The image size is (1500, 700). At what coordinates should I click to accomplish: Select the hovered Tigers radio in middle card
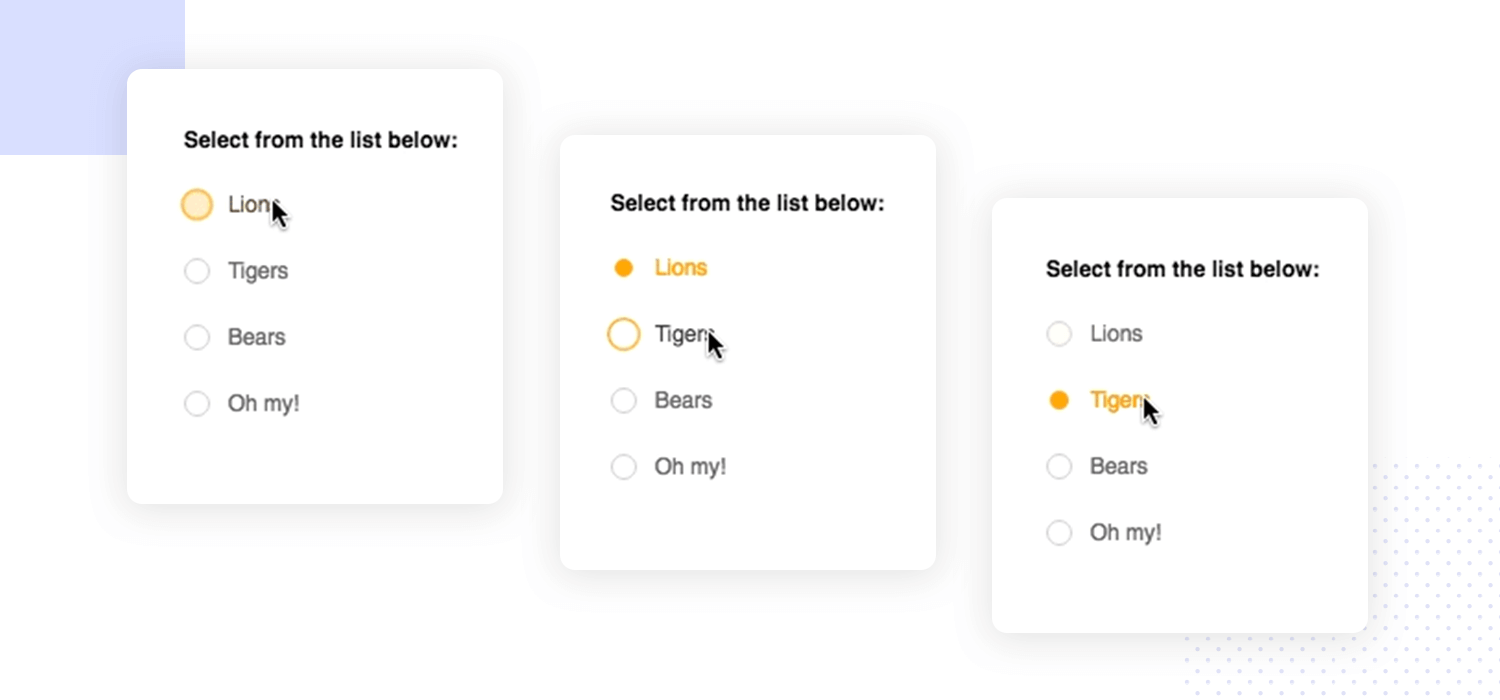coord(624,334)
